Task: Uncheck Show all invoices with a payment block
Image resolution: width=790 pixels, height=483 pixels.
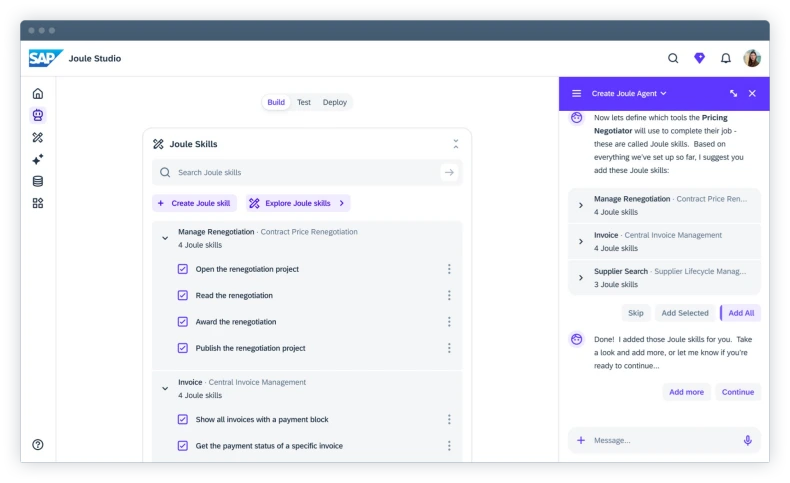Action: 183,420
